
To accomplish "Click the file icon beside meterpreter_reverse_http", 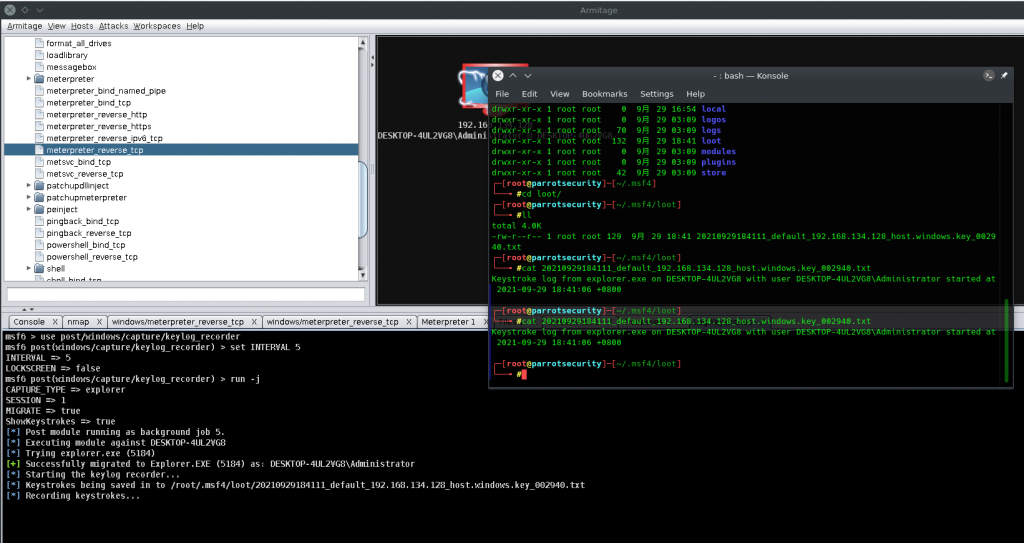I will pyautogui.click(x=39, y=114).
